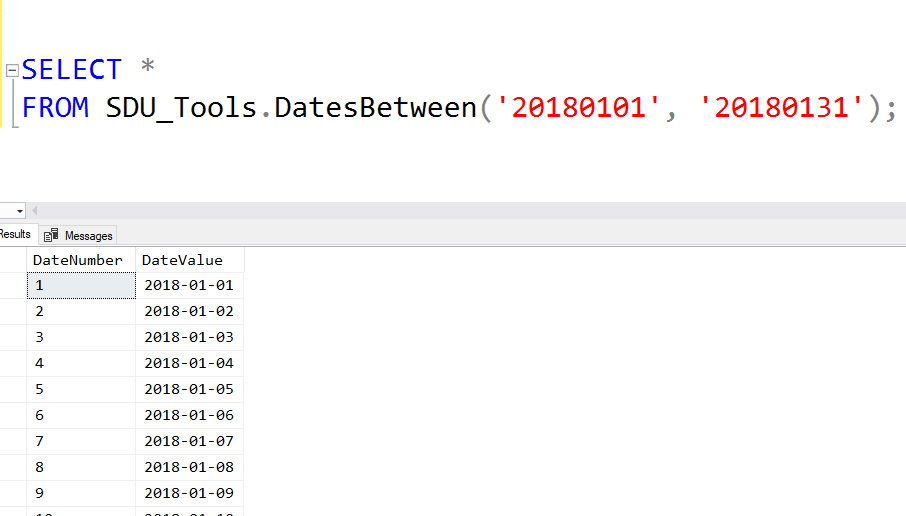Click the DatesBetween function name

click(x=375, y=107)
